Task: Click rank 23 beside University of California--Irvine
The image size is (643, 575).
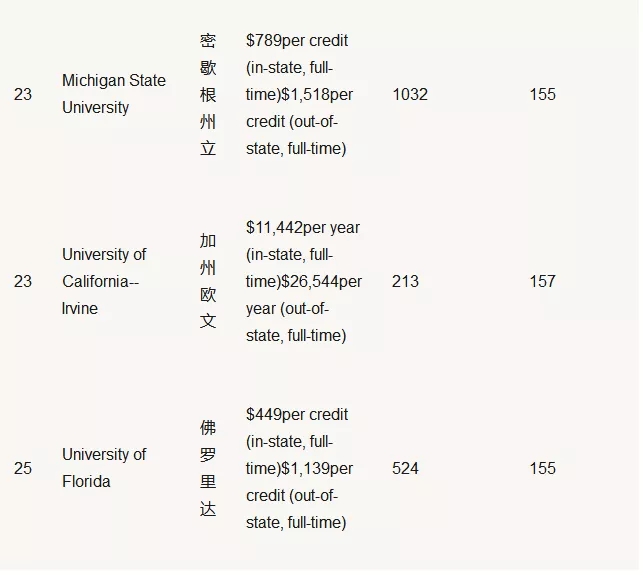Action: point(23,281)
